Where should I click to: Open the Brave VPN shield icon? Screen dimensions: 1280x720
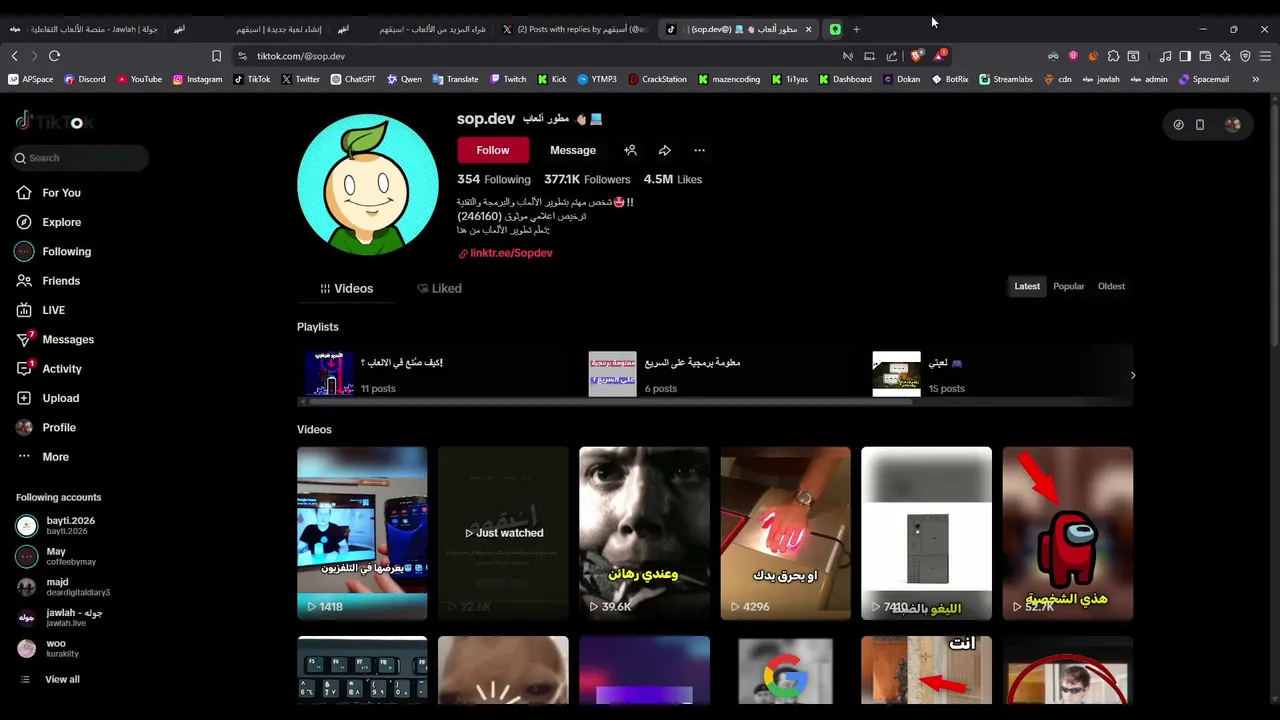[1245, 56]
